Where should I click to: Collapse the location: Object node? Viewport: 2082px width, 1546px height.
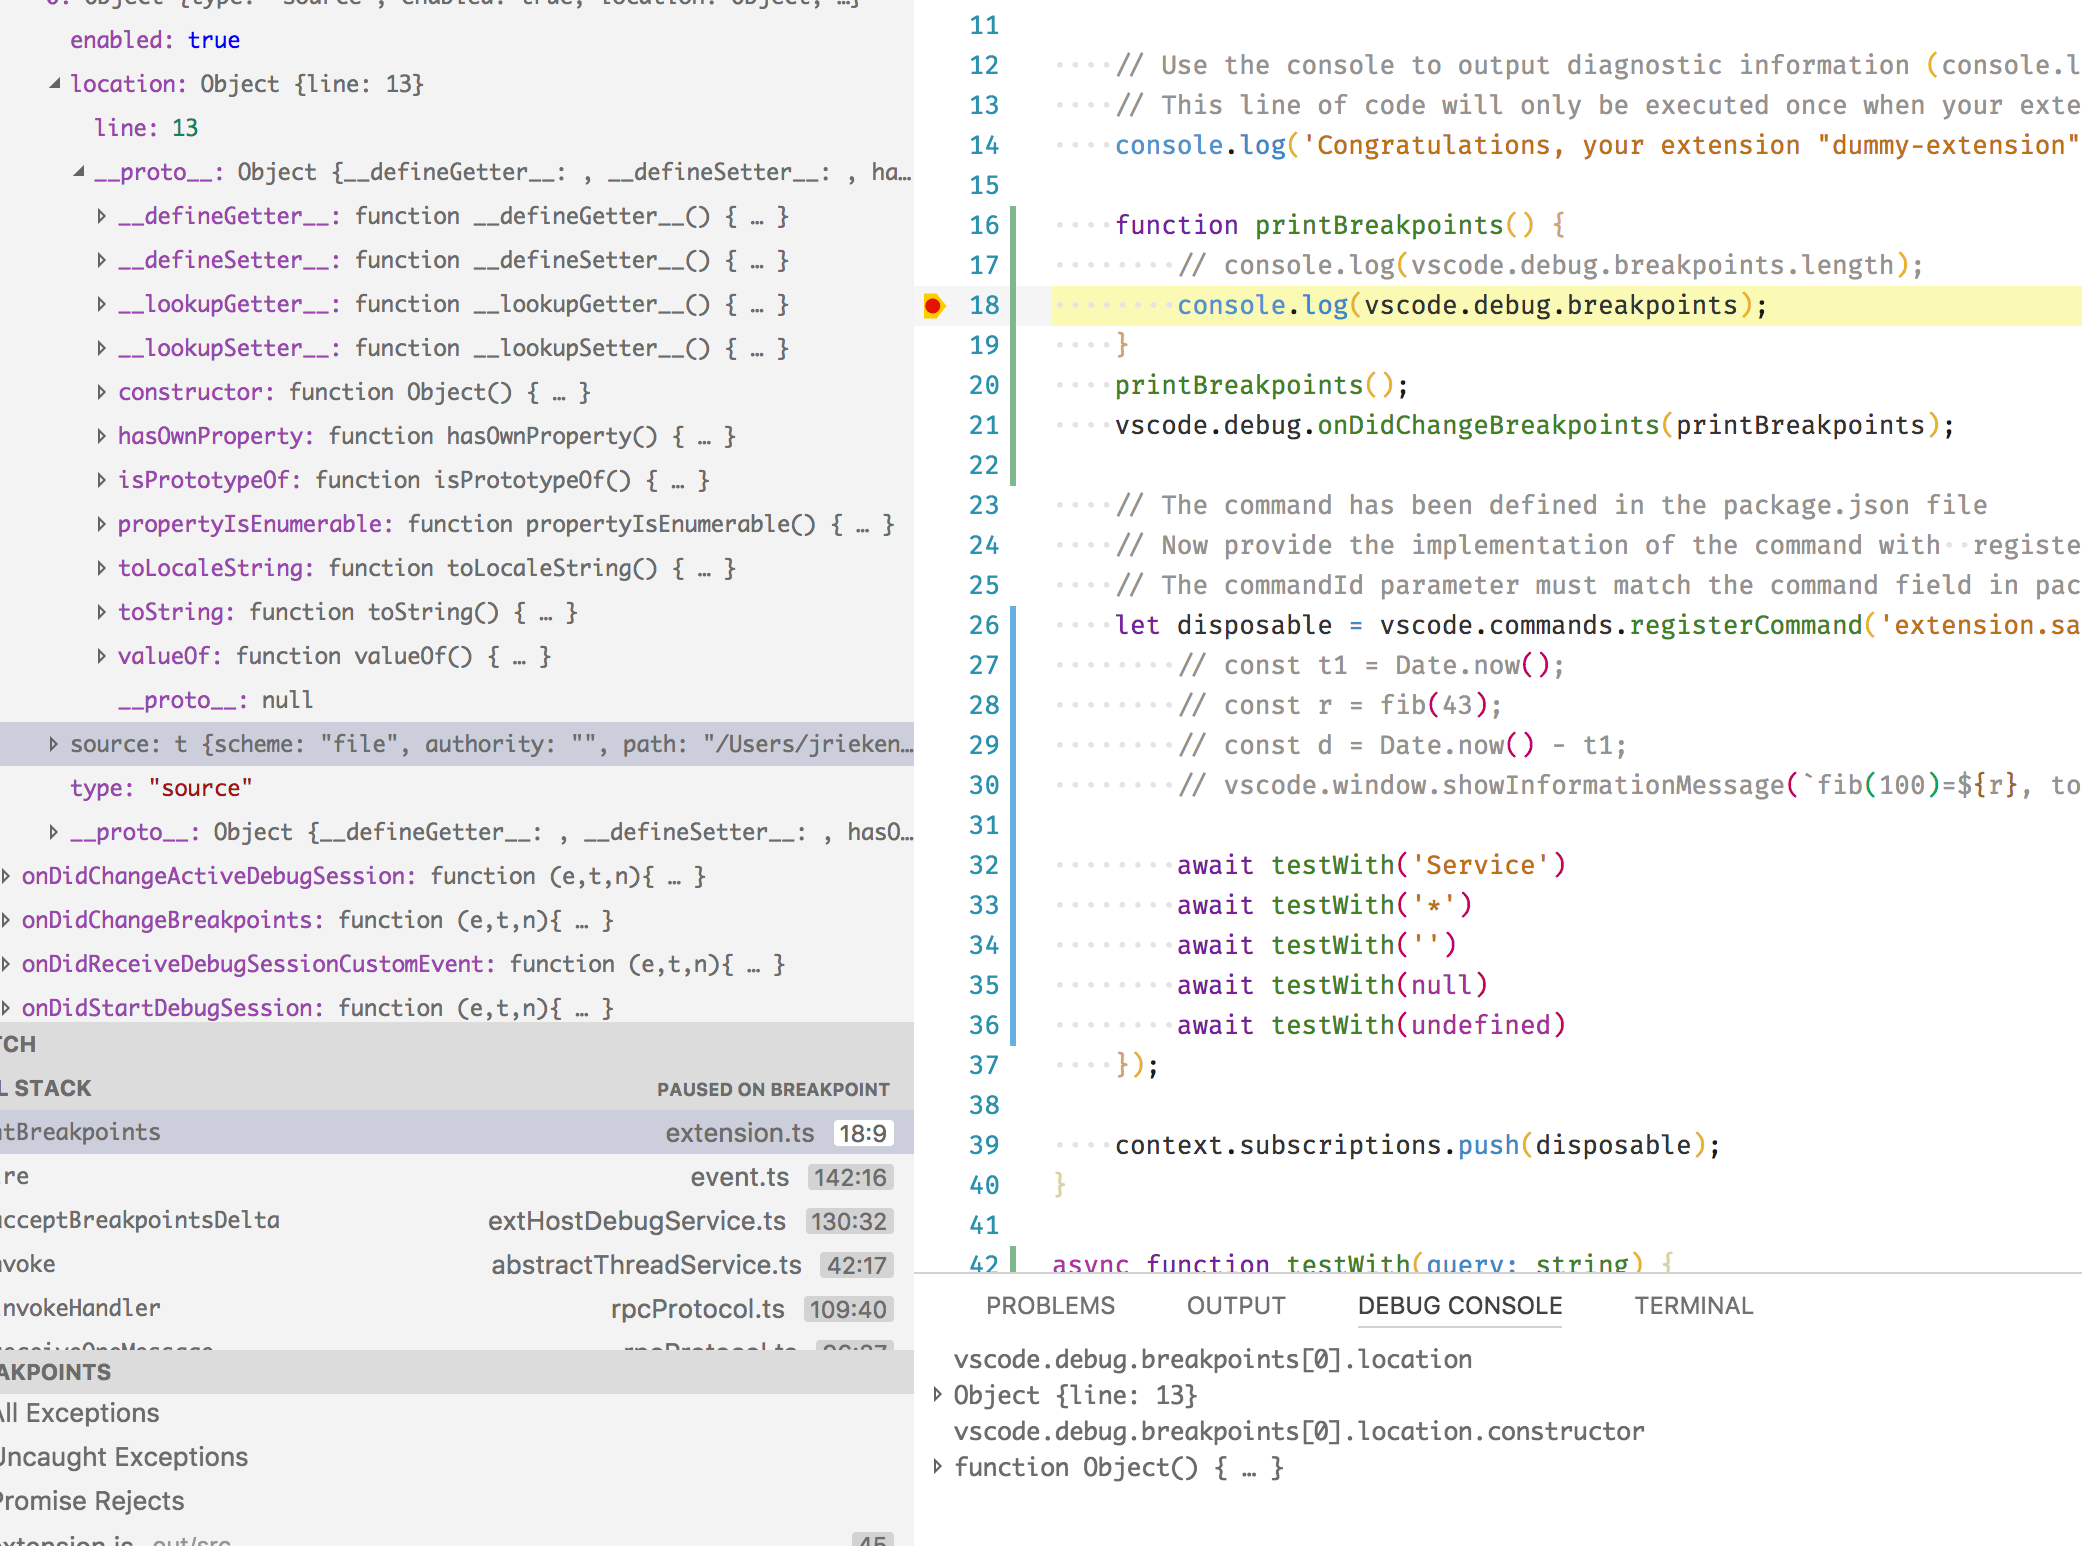(x=57, y=84)
